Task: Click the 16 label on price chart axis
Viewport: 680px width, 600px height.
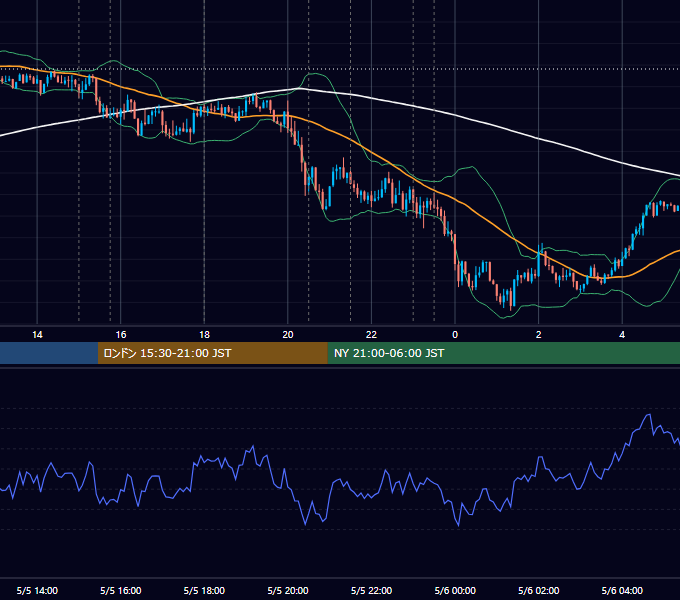Action: pyautogui.click(x=121, y=335)
